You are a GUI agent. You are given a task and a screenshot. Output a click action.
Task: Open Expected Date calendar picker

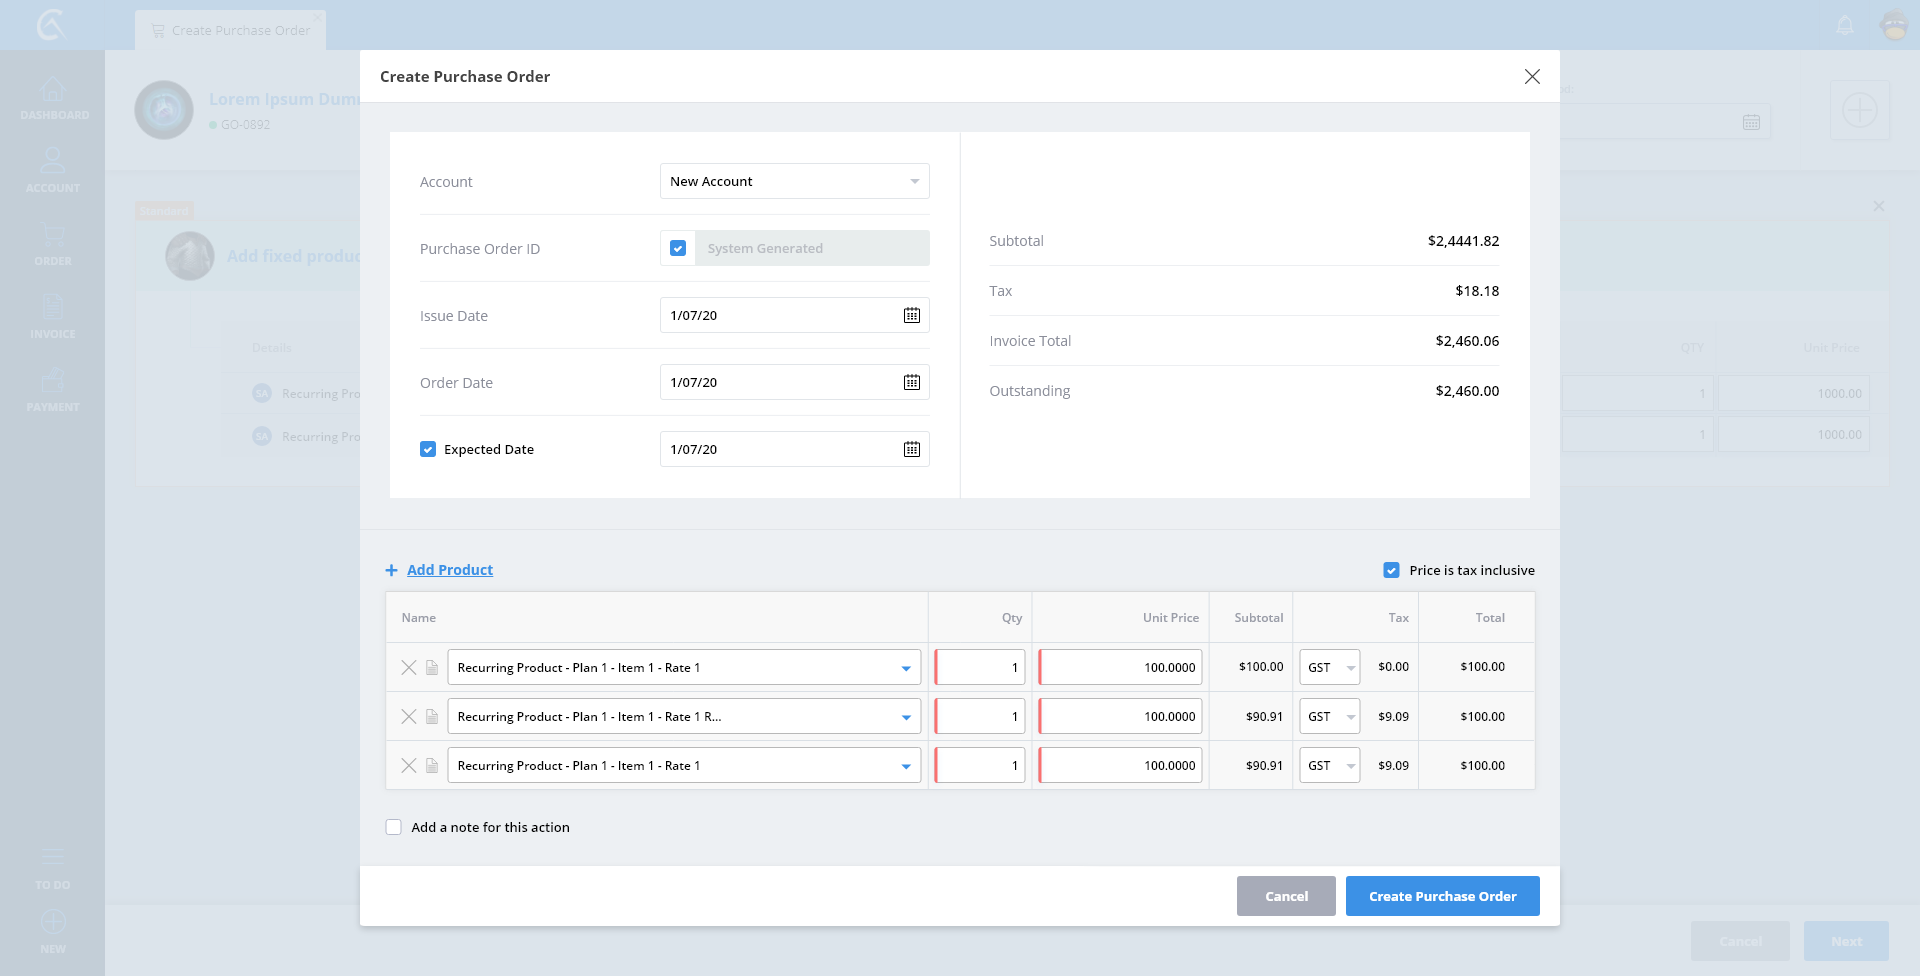click(x=911, y=449)
